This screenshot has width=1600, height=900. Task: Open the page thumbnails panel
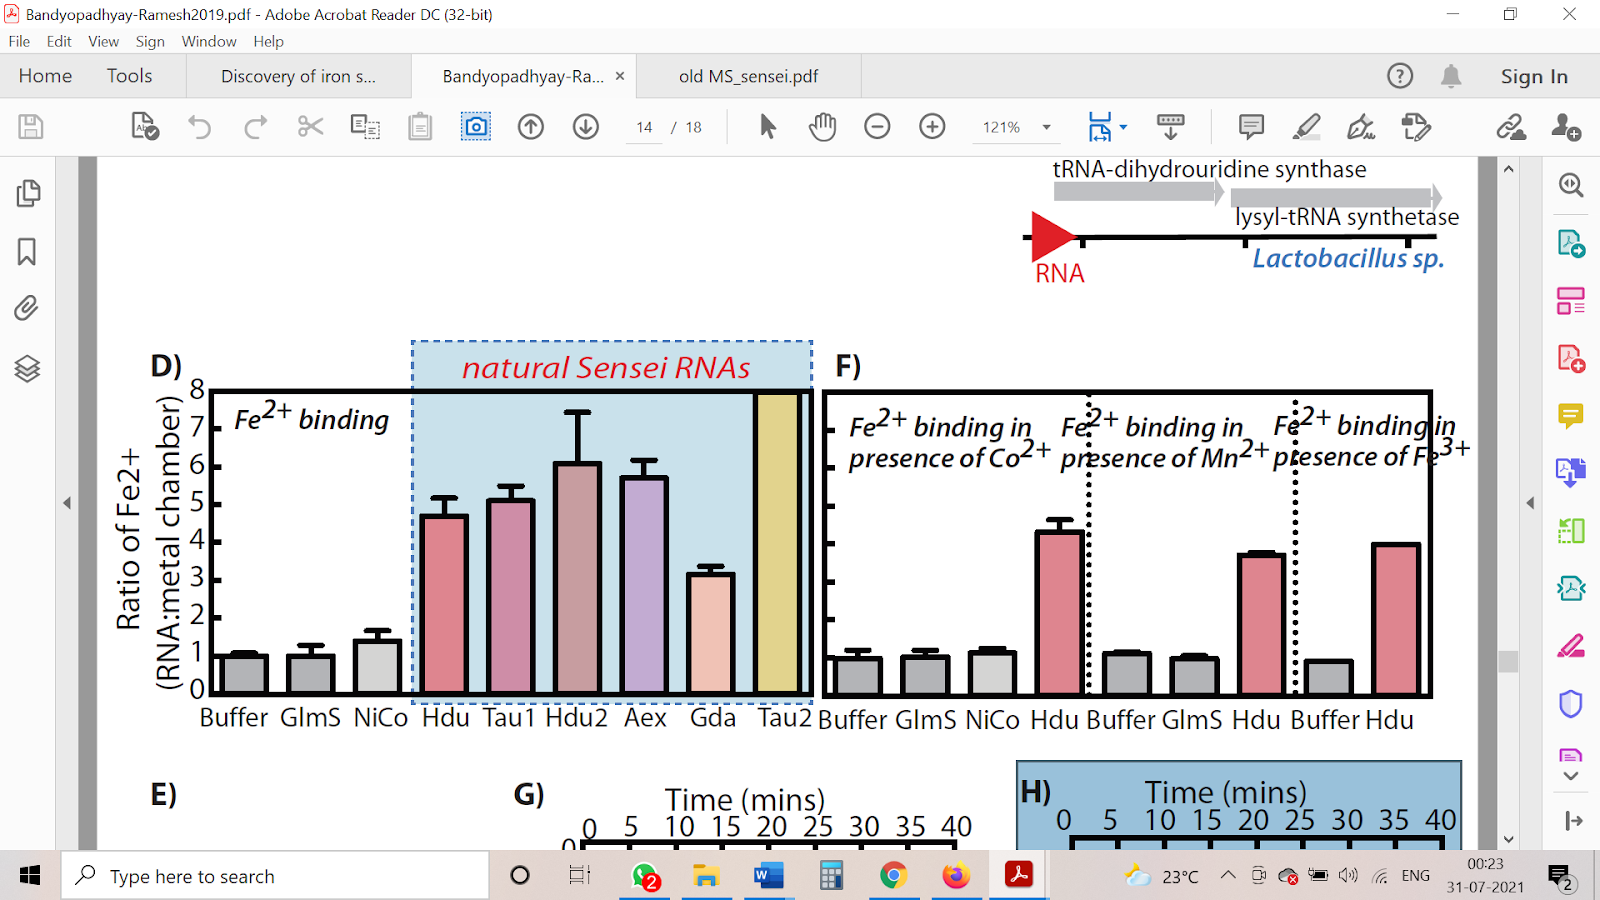pyautogui.click(x=28, y=193)
